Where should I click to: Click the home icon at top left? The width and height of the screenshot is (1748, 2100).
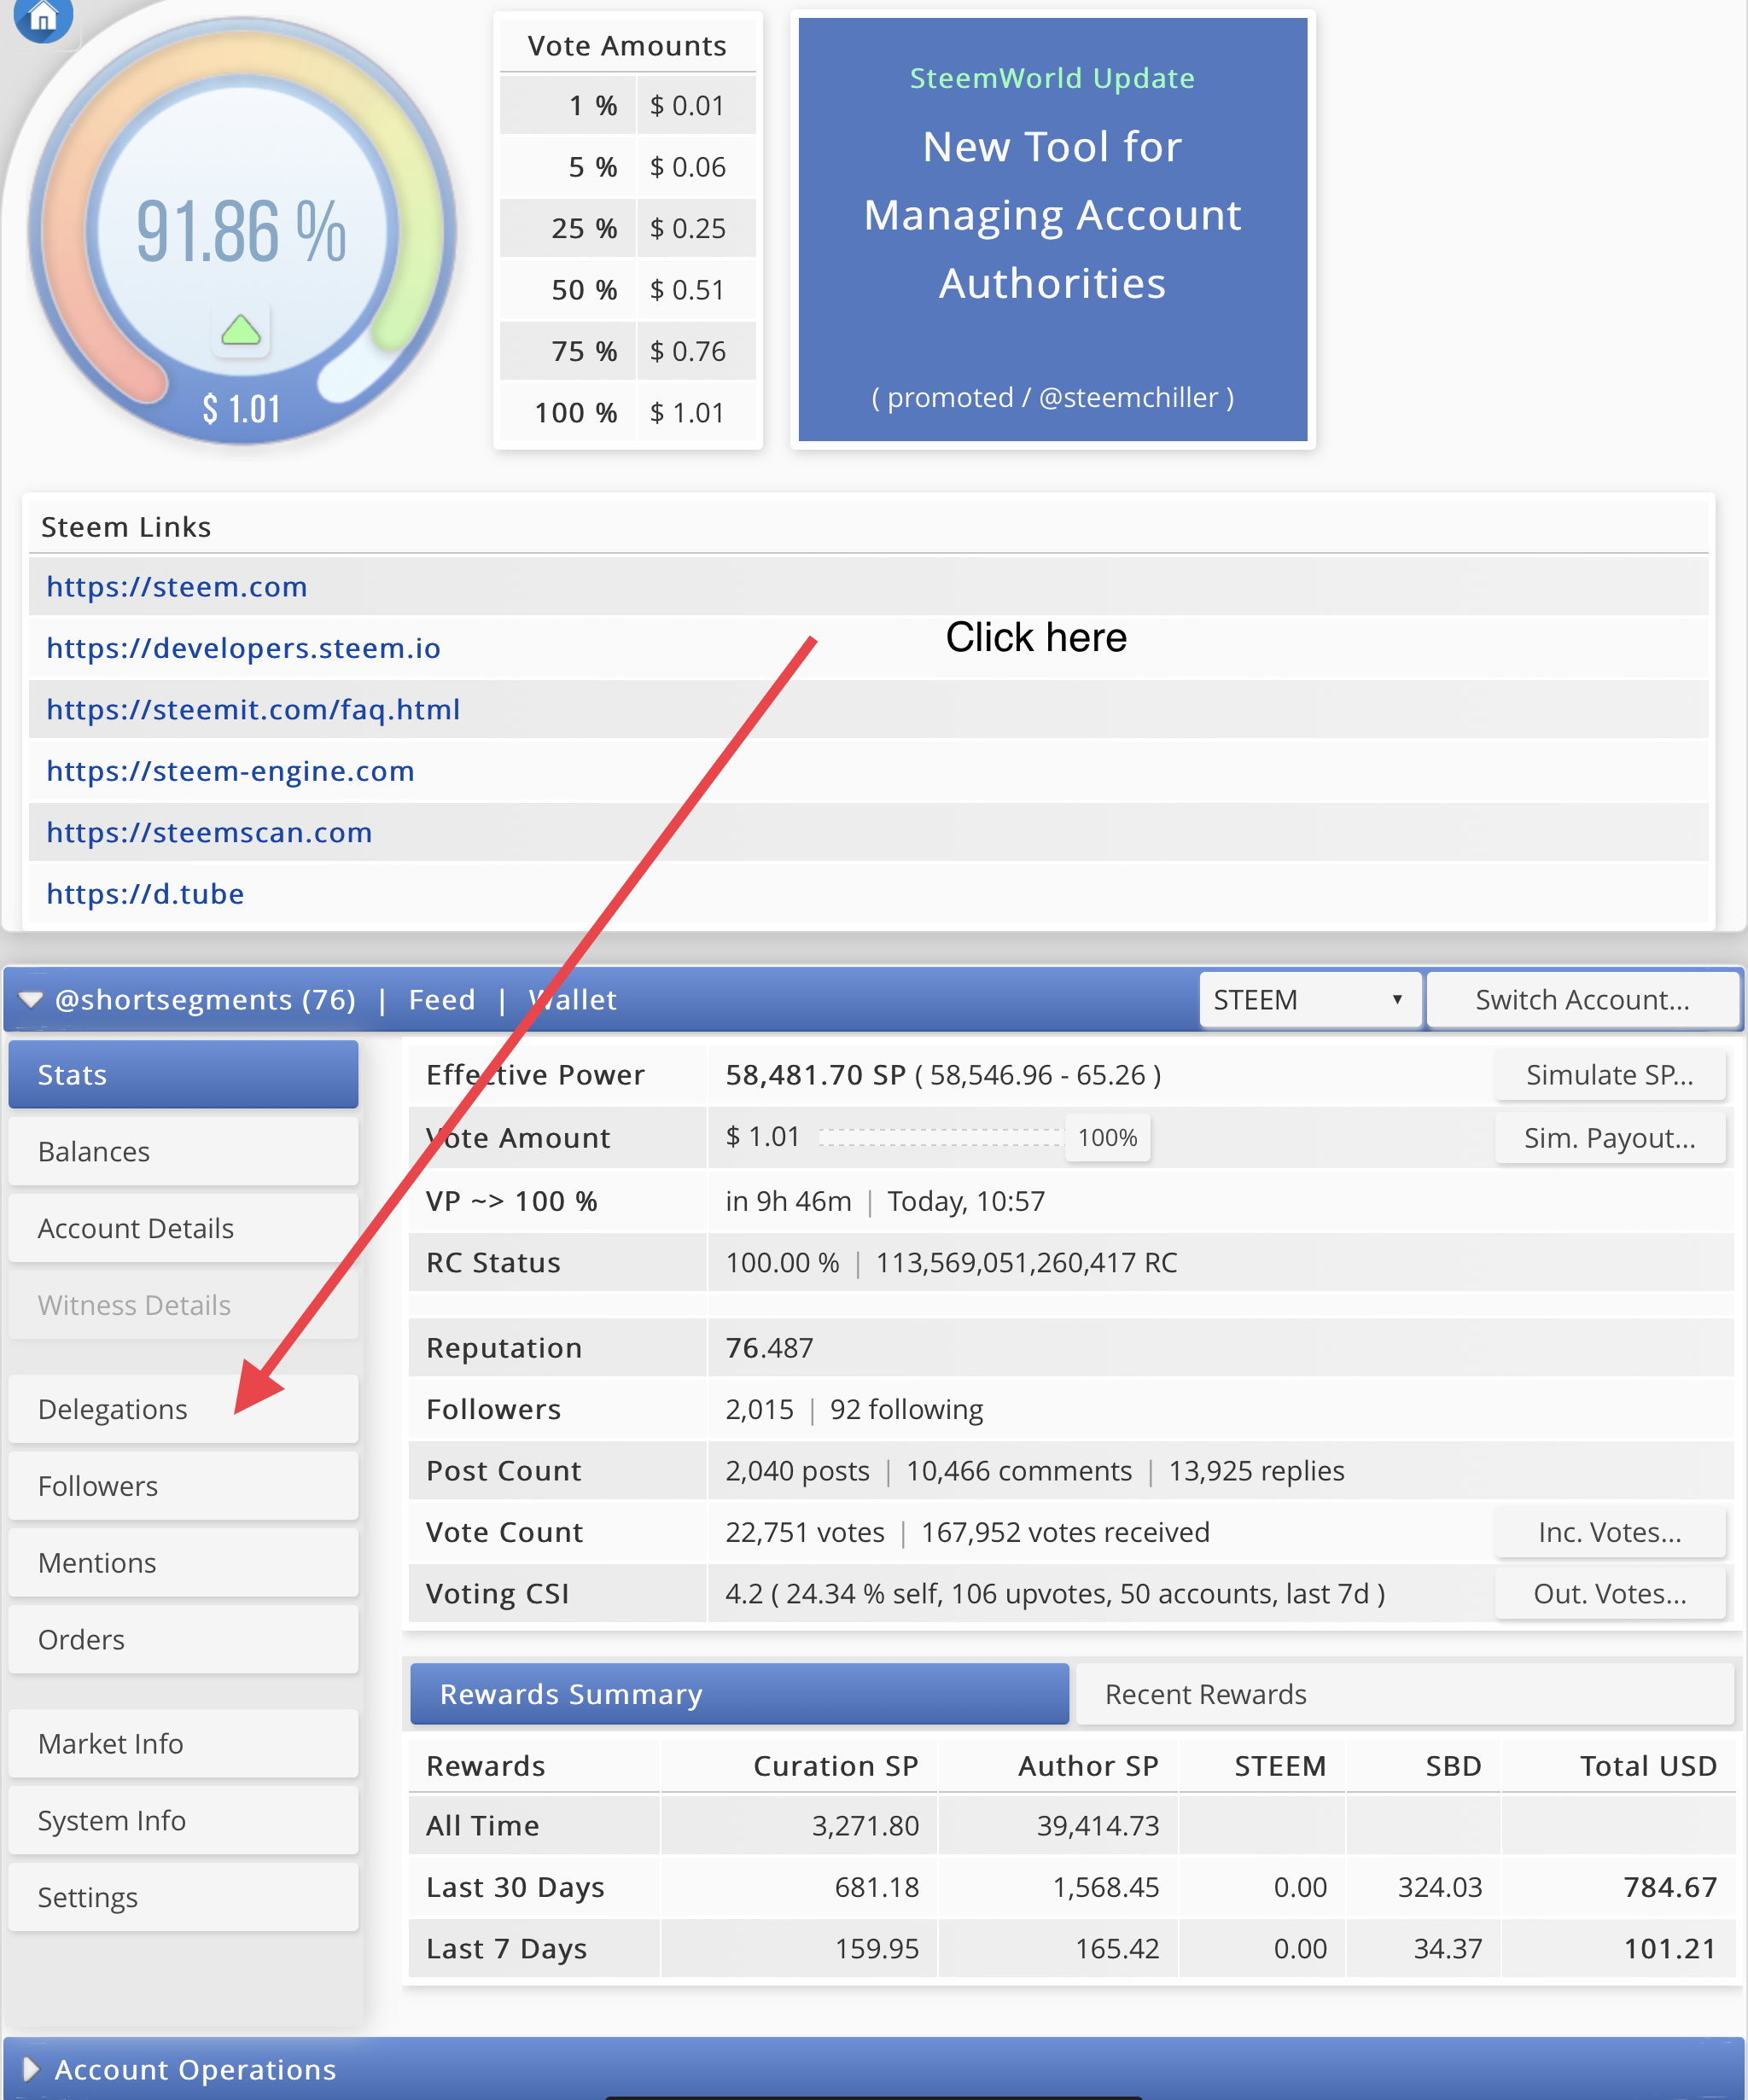tap(43, 18)
